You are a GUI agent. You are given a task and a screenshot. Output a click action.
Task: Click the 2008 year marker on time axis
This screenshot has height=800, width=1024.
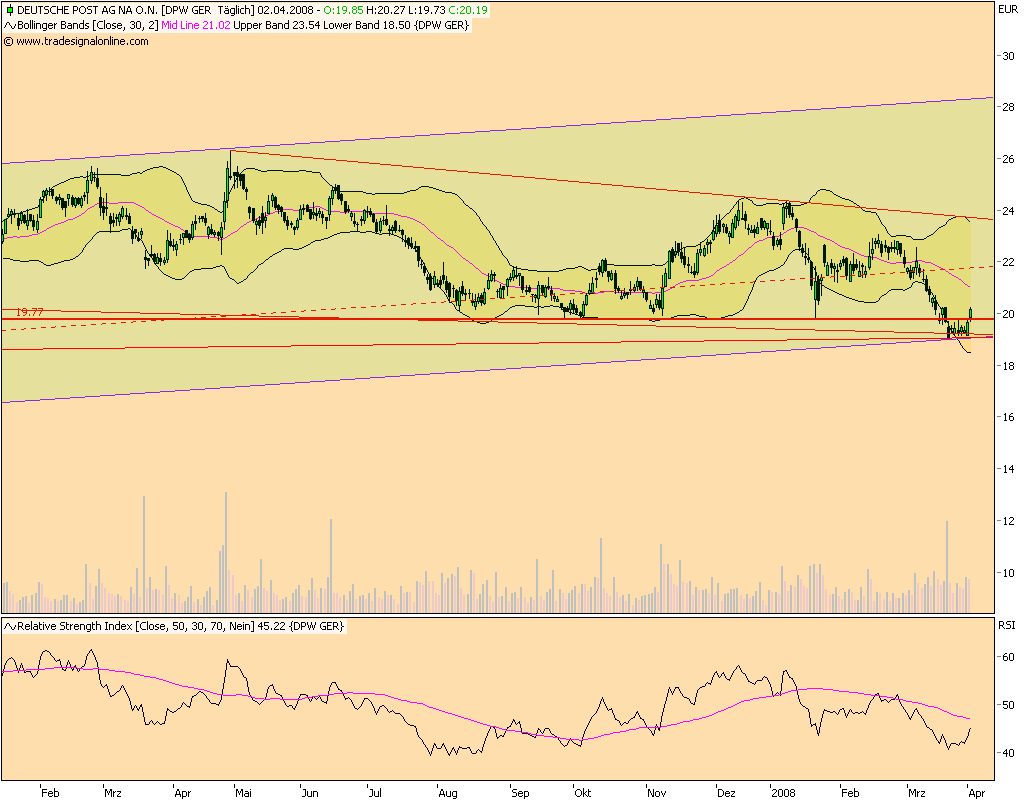point(784,793)
